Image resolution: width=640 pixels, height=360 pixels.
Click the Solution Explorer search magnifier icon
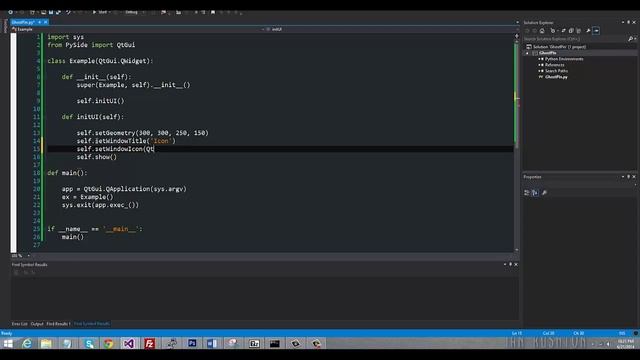click(631, 39)
